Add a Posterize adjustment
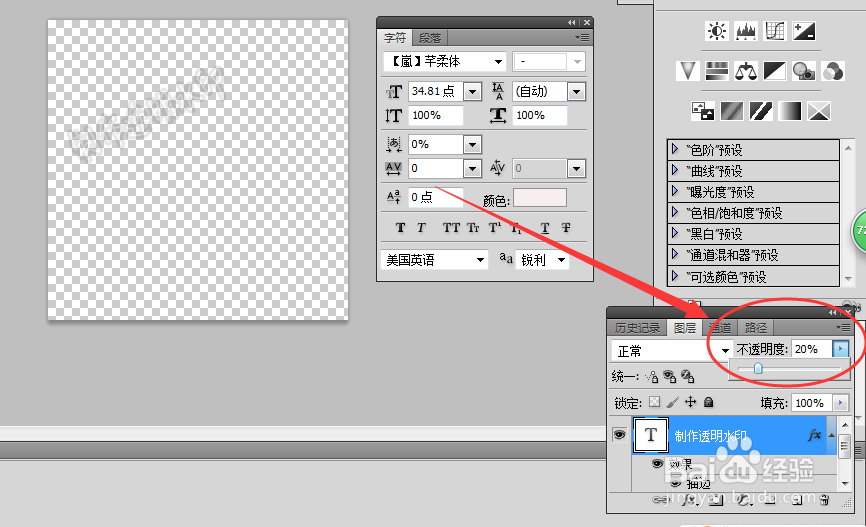 [732, 111]
